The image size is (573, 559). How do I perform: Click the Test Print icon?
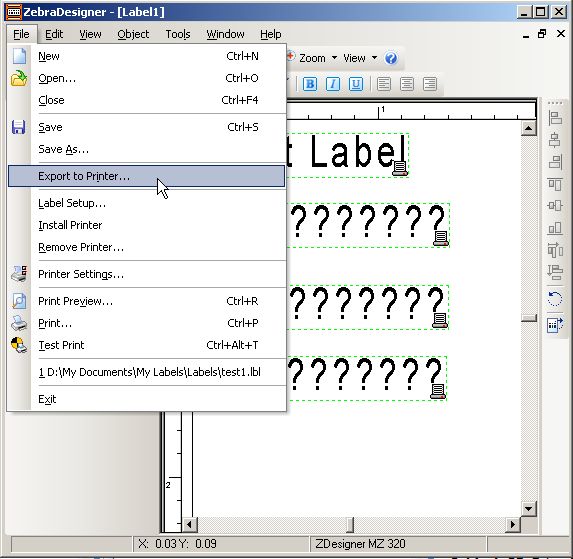coord(19,345)
